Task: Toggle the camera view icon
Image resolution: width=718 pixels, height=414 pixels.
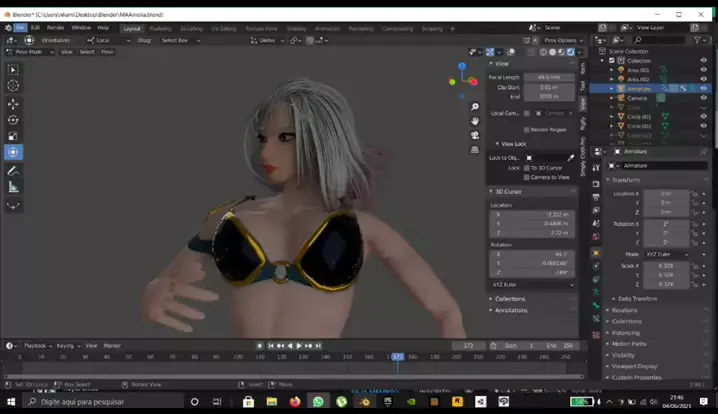Action: (475, 135)
